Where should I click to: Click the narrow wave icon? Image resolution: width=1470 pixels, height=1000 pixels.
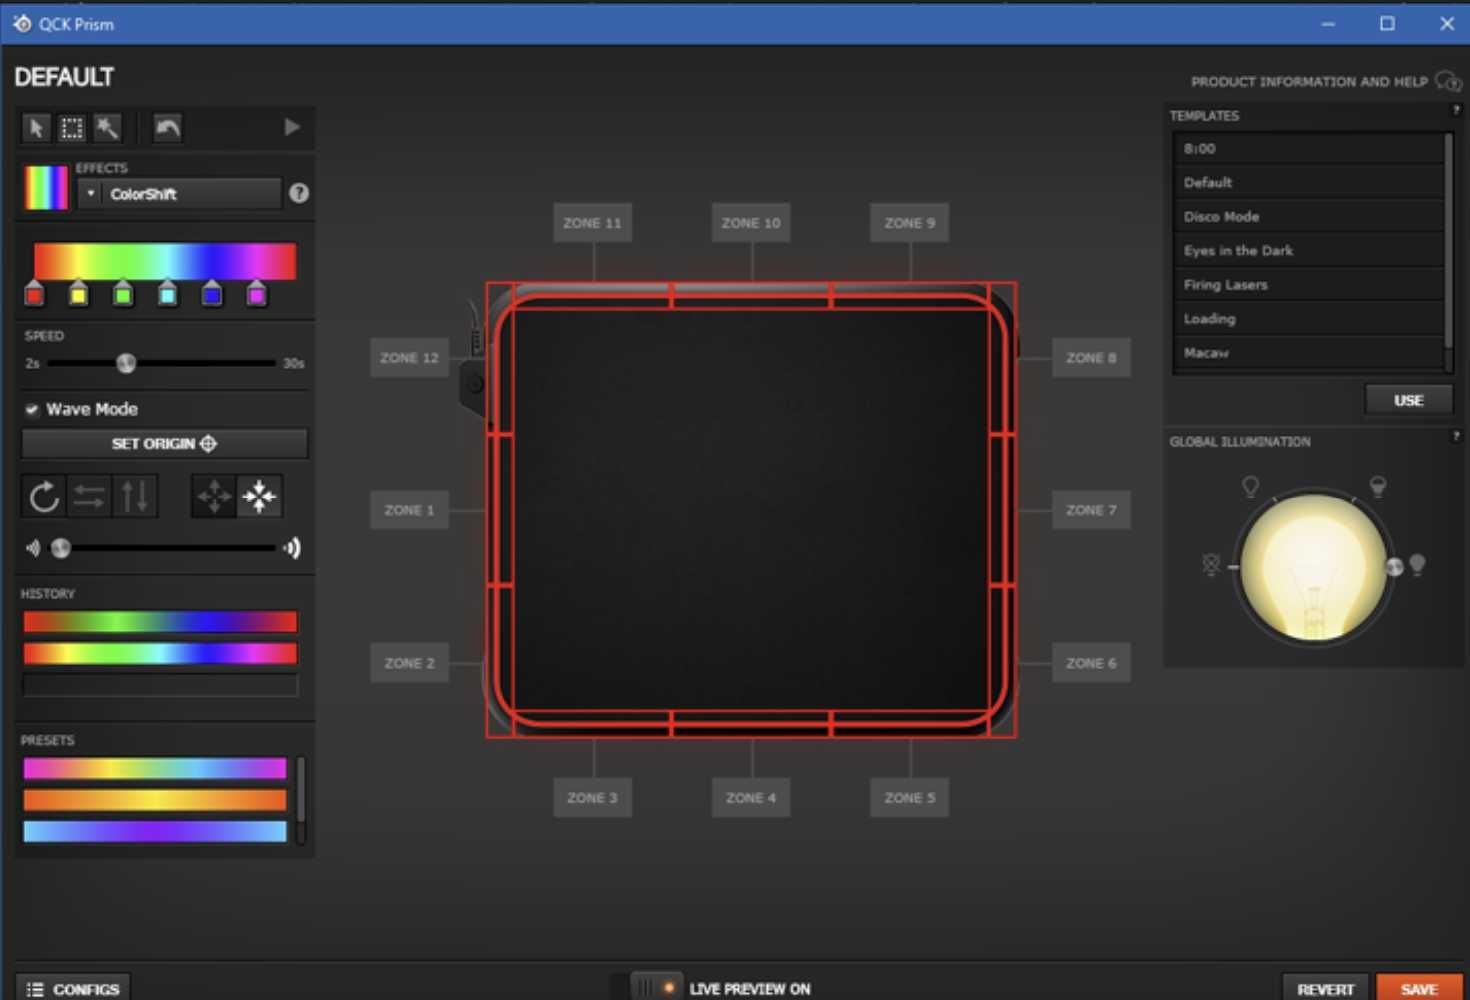(x=33, y=548)
